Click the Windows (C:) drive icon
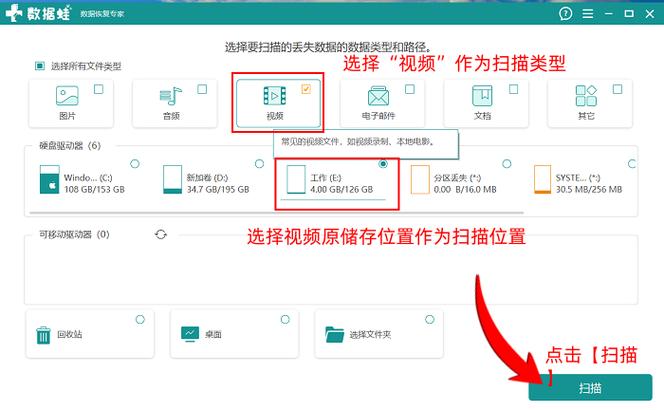The height and width of the screenshot is (410, 664). click(x=50, y=180)
